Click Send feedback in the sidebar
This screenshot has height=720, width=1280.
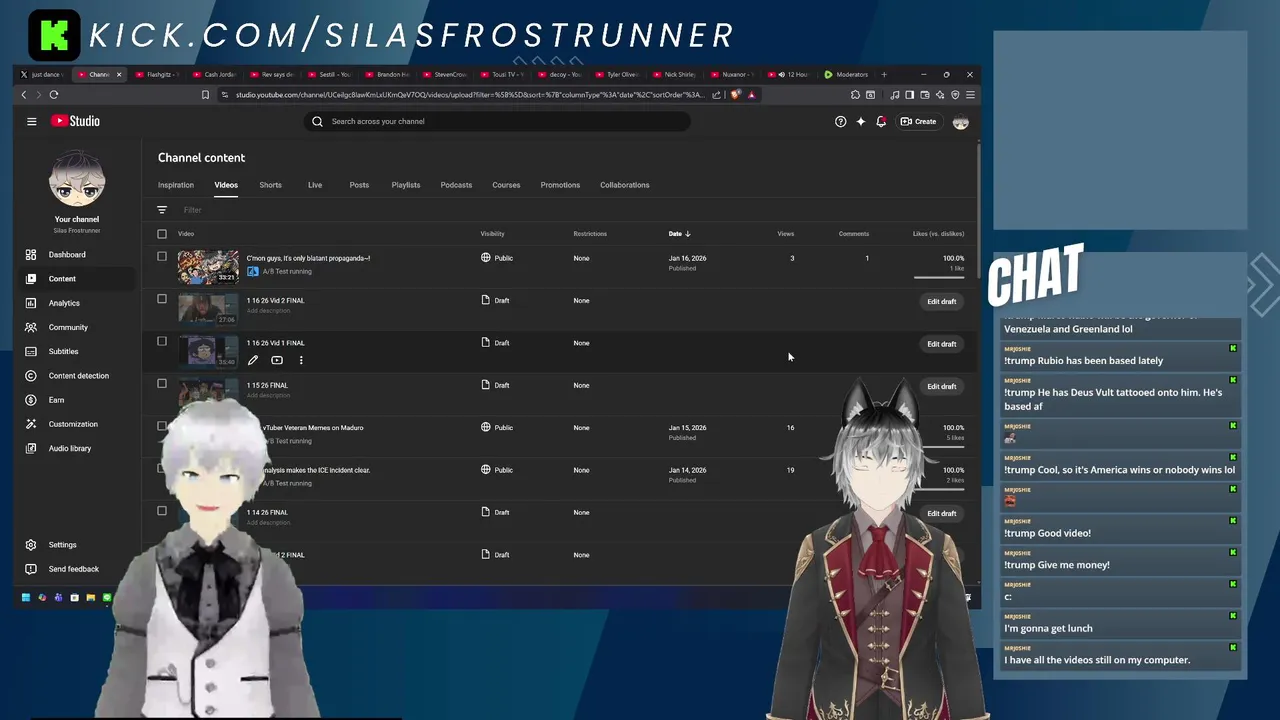tap(77, 569)
